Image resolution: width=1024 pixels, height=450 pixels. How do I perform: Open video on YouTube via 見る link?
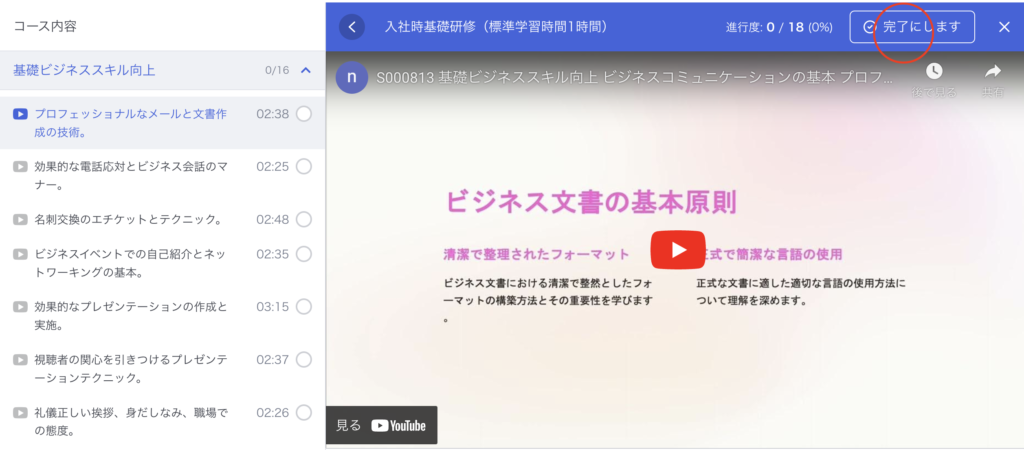pyautogui.click(x=381, y=425)
